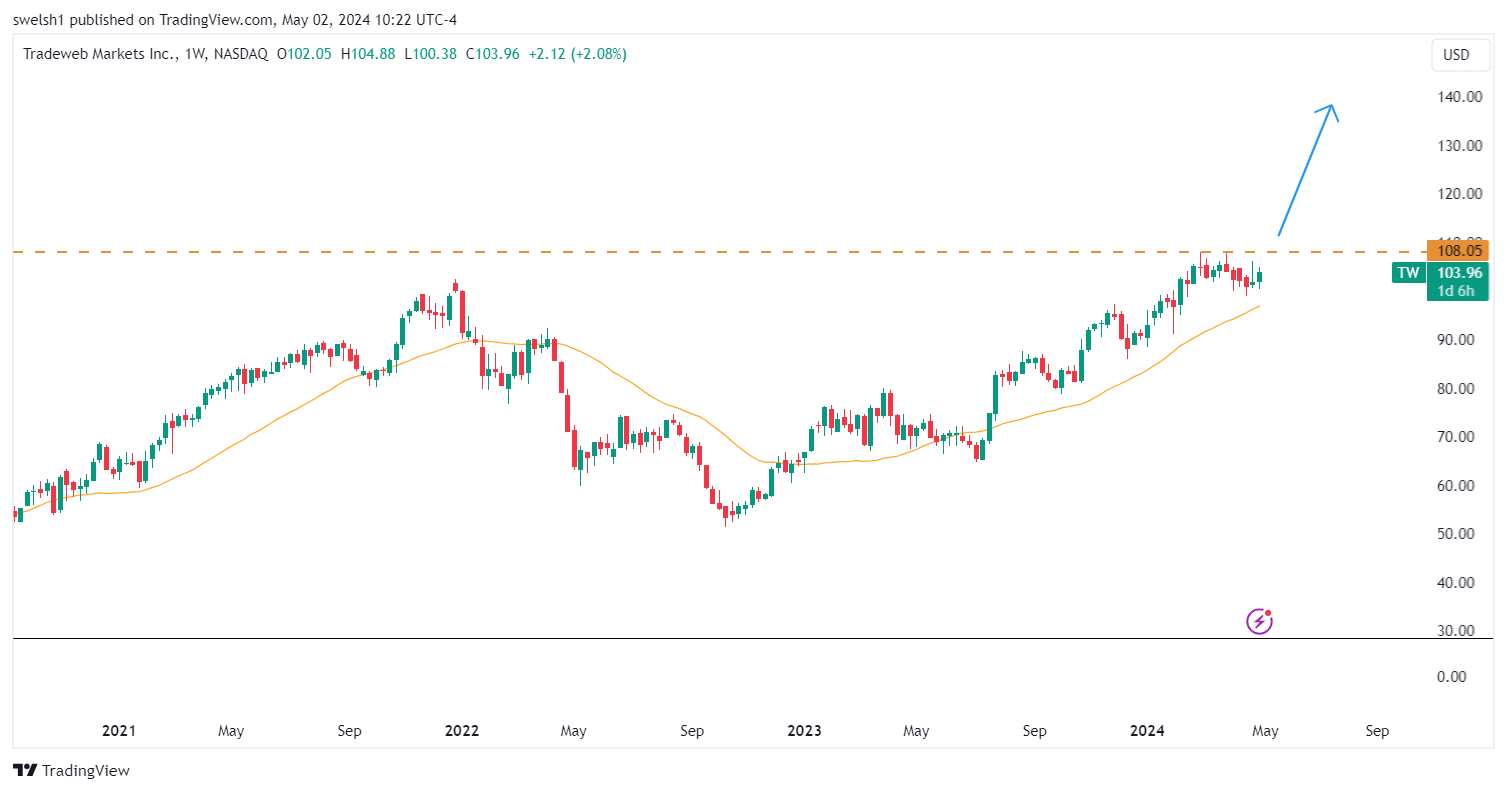1507x792 pixels.
Task: Click the published-by header text at top
Action: [x=235, y=19]
